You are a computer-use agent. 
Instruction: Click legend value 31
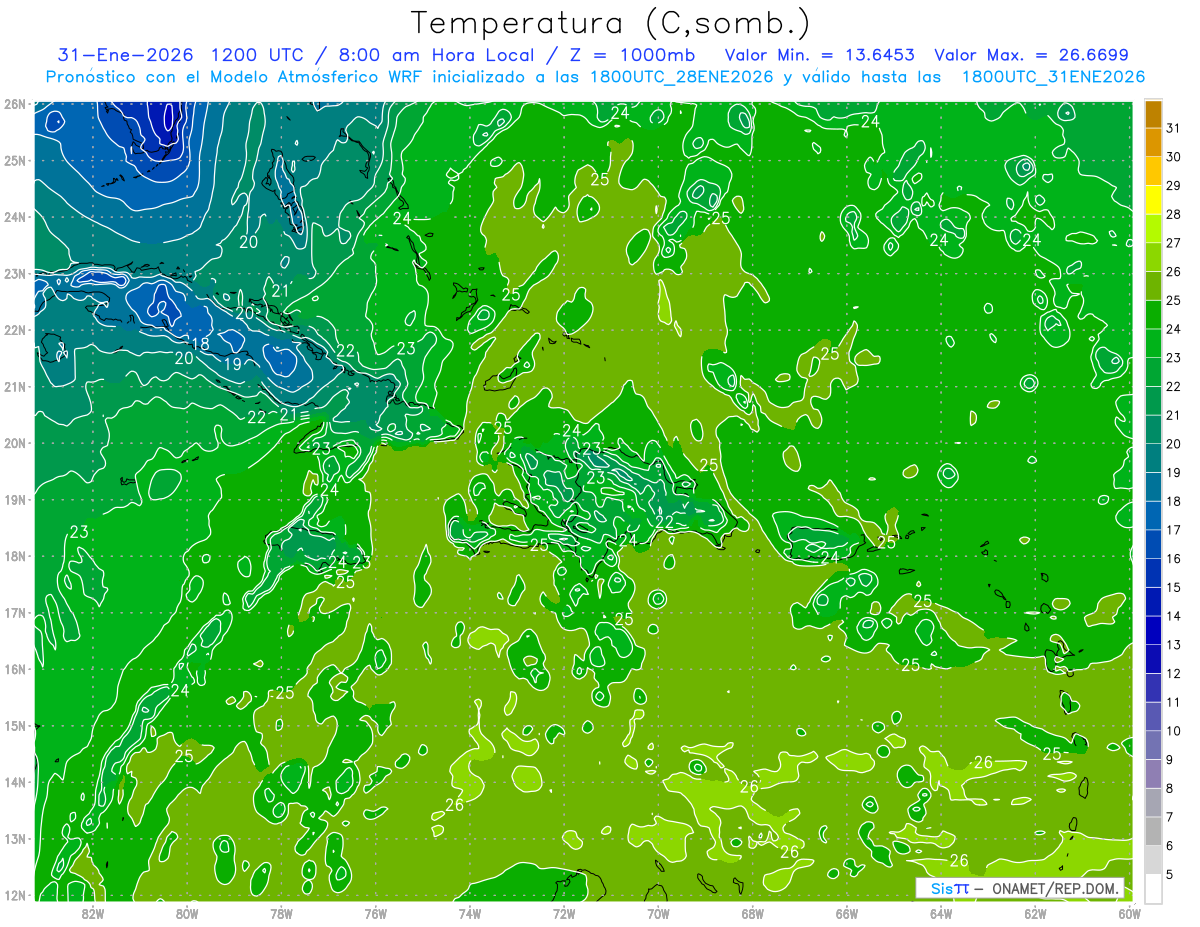tap(1173, 129)
